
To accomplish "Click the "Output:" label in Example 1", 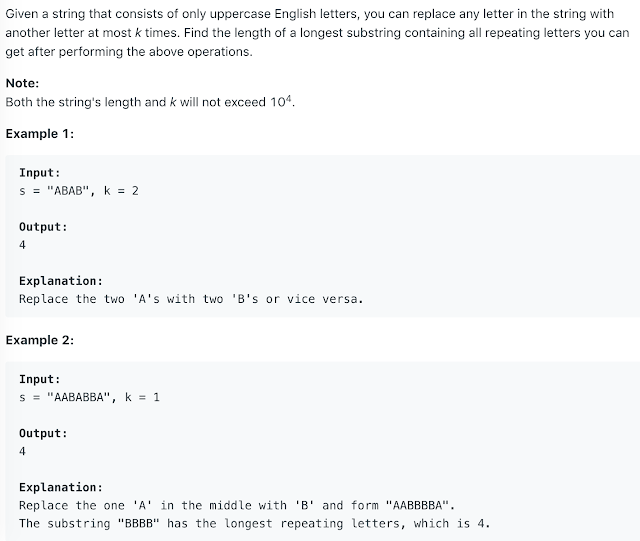I will point(44,227).
